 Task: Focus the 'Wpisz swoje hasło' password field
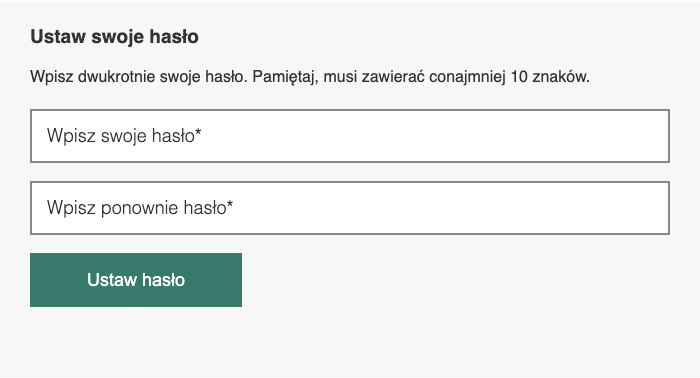(x=350, y=136)
